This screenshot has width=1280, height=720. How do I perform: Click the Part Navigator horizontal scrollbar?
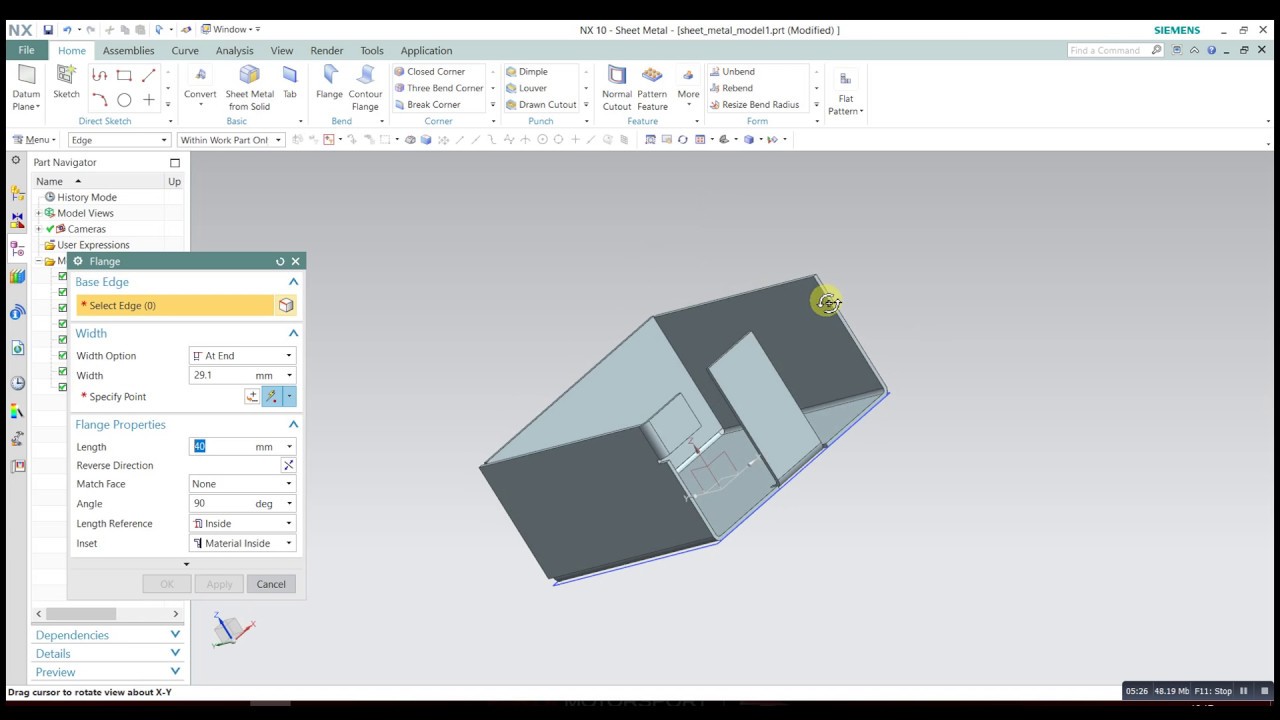107,614
